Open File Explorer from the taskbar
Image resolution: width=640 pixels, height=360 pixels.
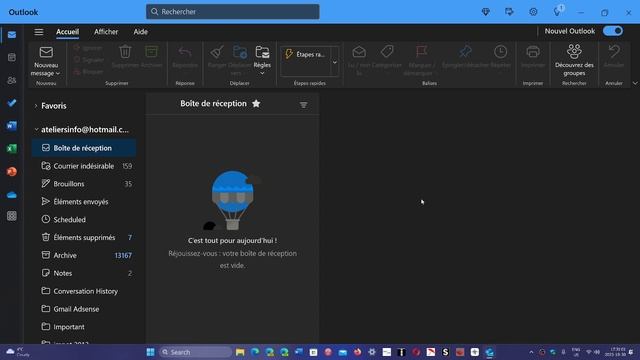pyautogui.click(x=240, y=352)
